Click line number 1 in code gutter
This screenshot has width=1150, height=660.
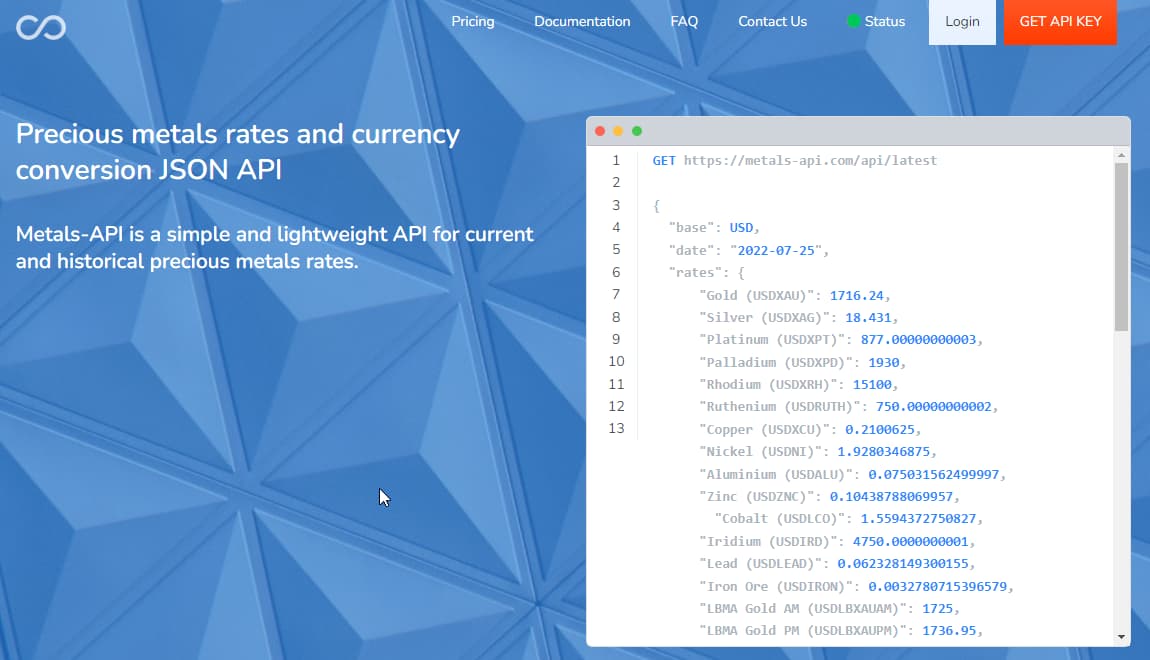(616, 161)
